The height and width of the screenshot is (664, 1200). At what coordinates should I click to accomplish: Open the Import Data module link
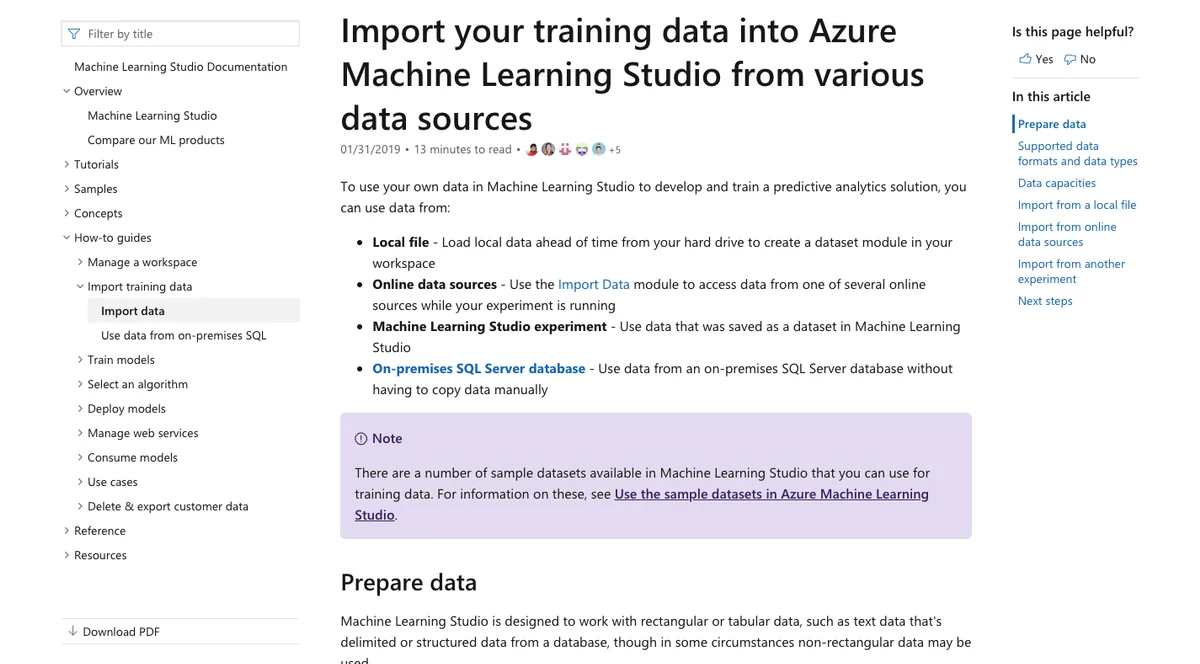point(594,284)
